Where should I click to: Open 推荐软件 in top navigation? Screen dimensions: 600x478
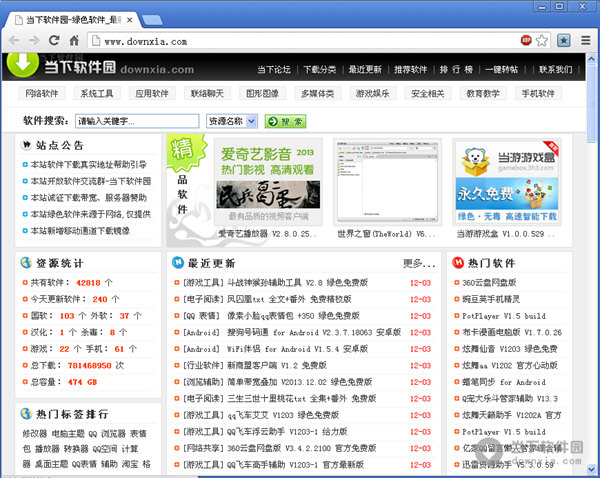coord(411,69)
